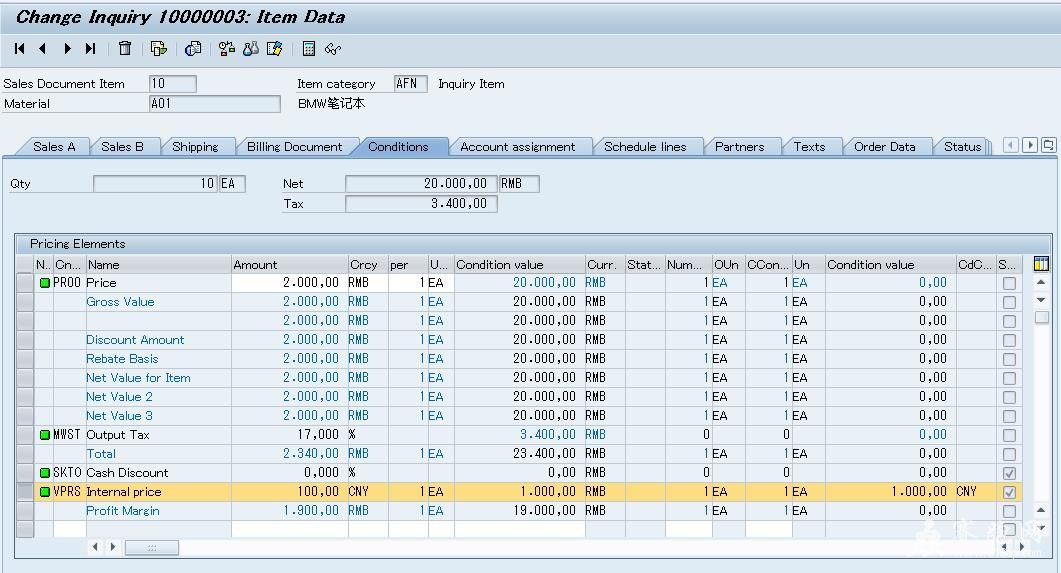
Task: Open the Shipping tab
Action: pos(195,147)
